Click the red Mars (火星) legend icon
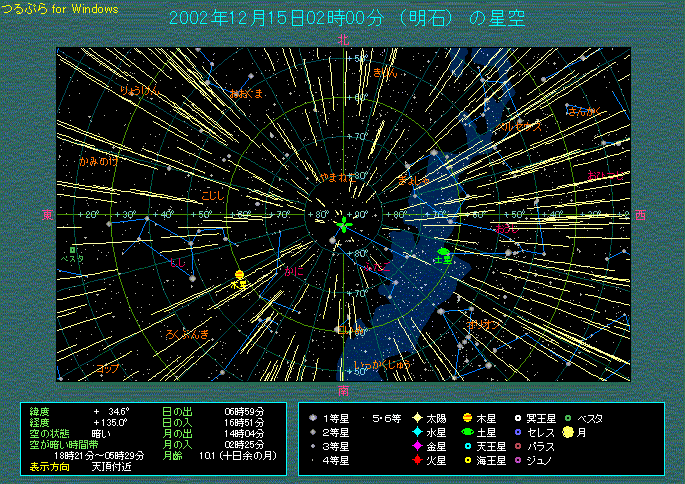 click(417, 460)
